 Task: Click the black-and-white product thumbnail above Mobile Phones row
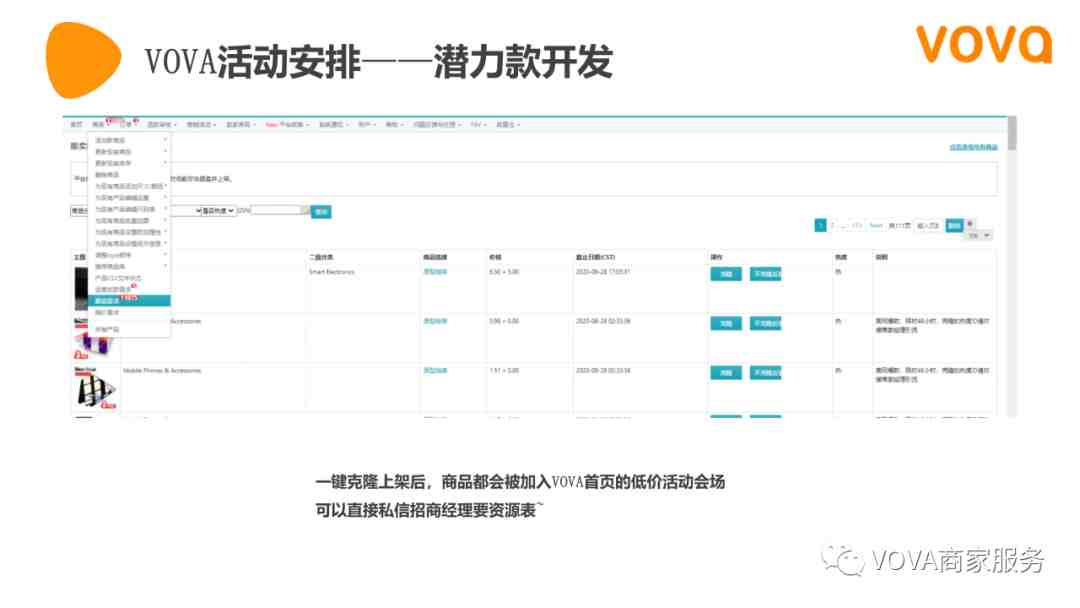tap(94, 388)
